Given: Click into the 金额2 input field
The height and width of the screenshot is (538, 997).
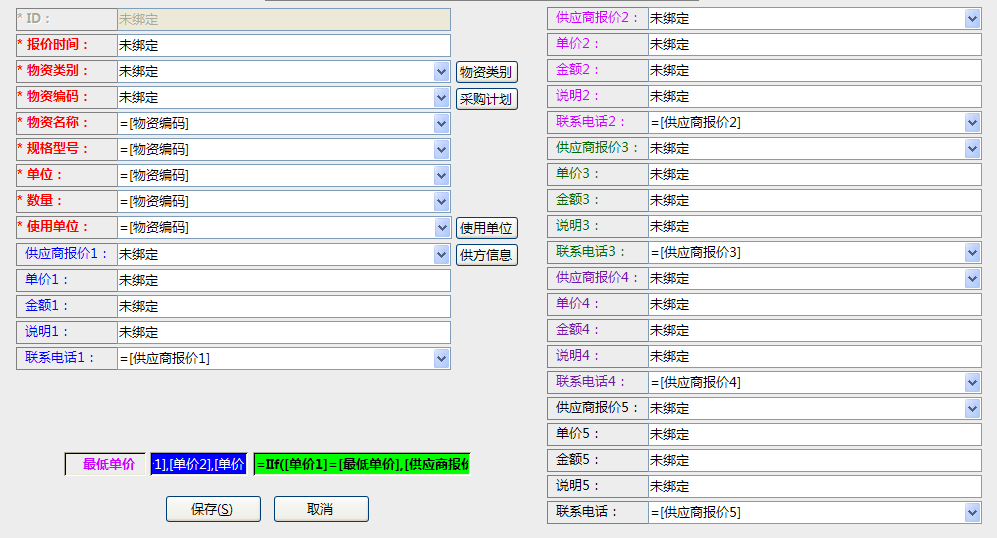Looking at the screenshot, I should pos(815,71).
